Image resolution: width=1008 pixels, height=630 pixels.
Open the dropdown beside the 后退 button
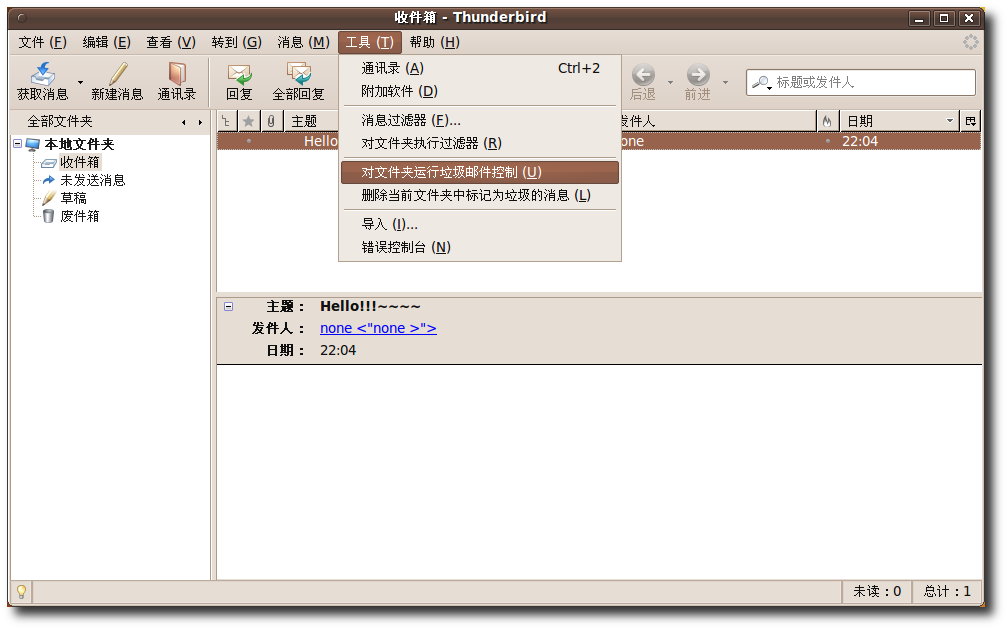[670, 82]
